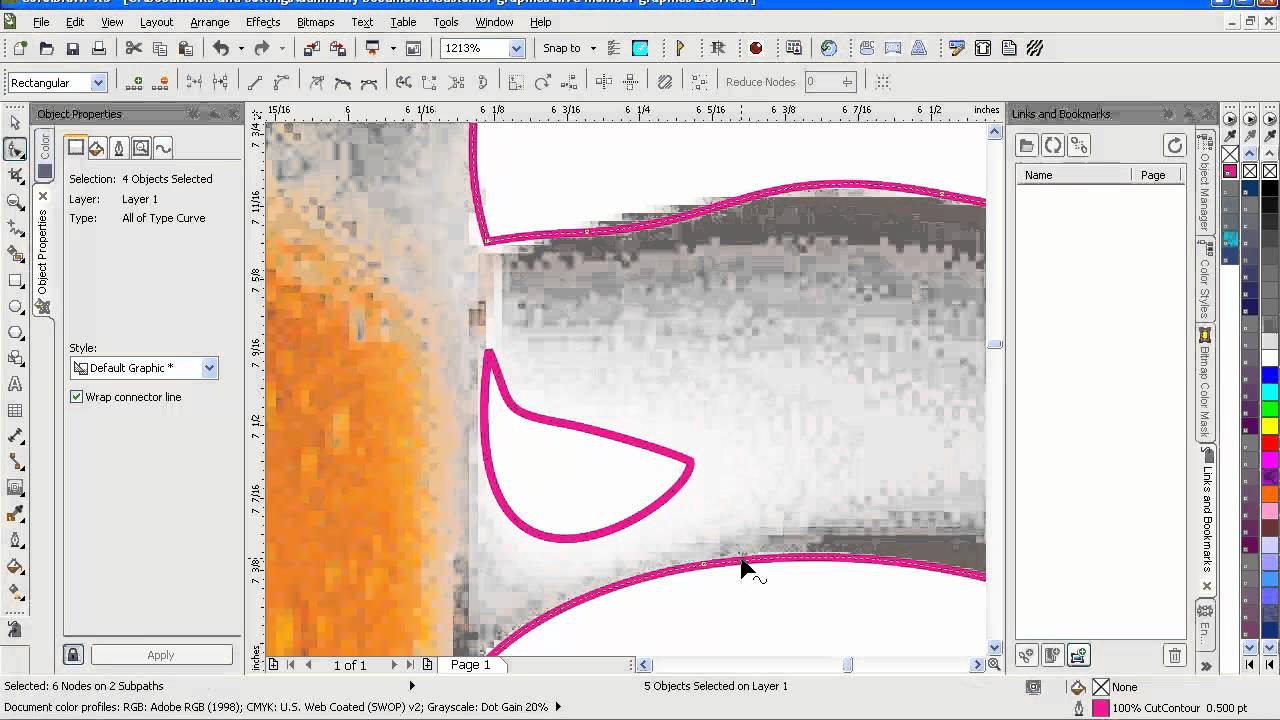Select the Ellipse tool in toolbox
1280x720 pixels.
pos(15,307)
